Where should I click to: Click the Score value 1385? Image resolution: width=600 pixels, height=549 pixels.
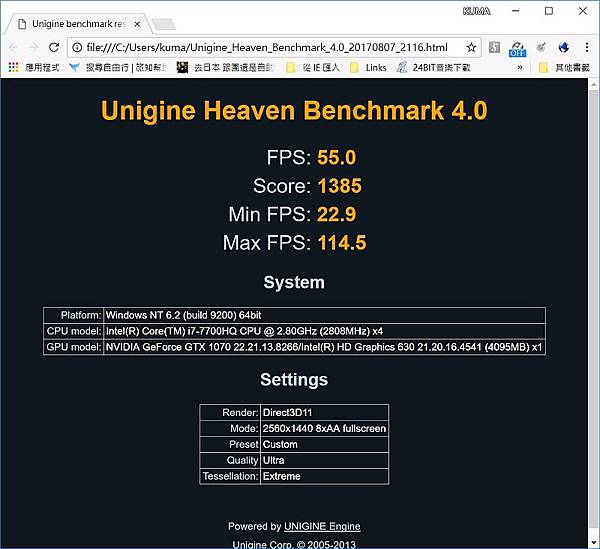pos(339,186)
